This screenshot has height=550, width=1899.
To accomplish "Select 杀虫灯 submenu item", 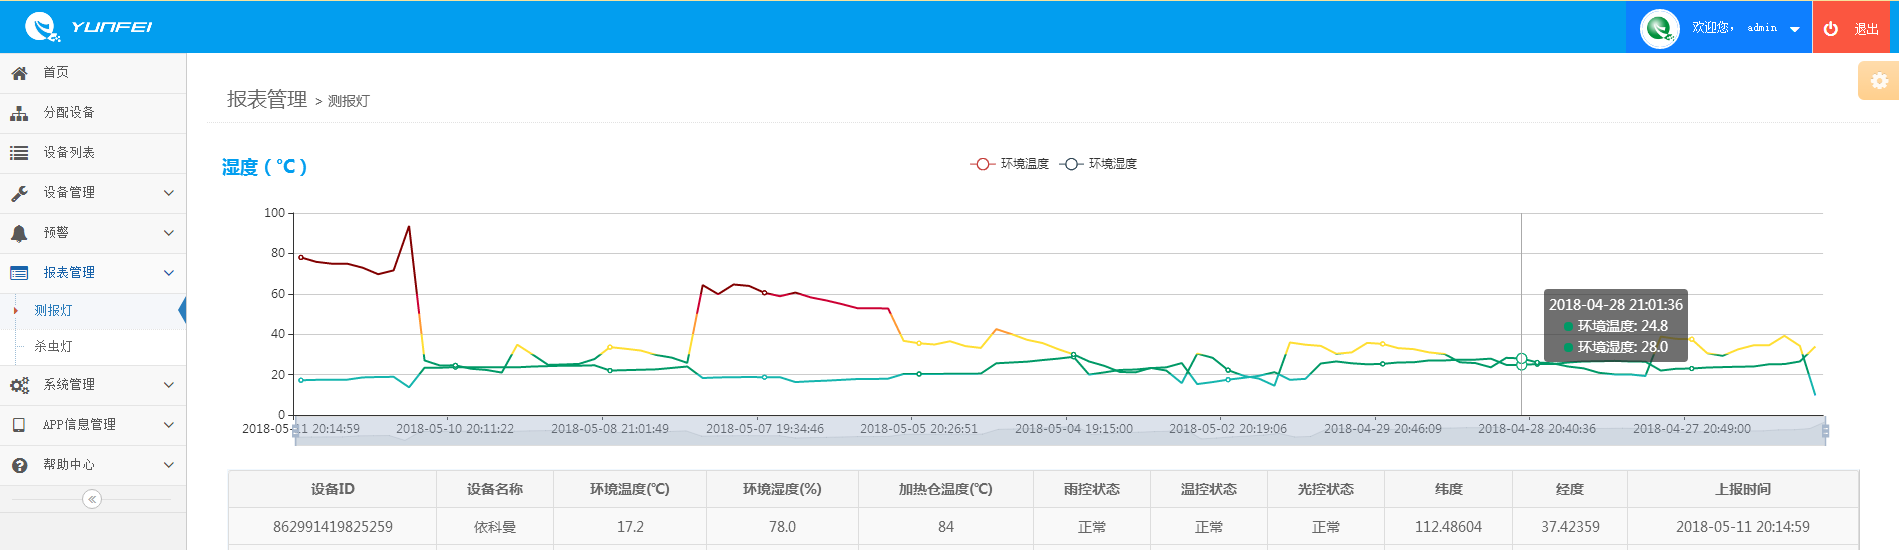I will coord(54,347).
